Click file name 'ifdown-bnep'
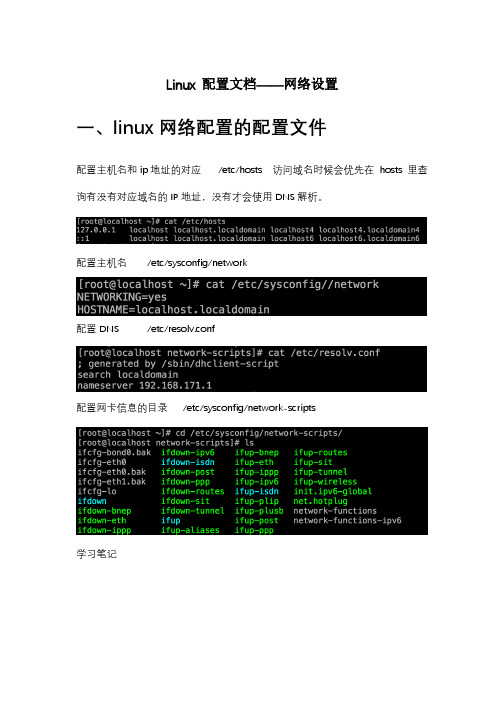The width and height of the screenshot is (504, 713). [104, 511]
